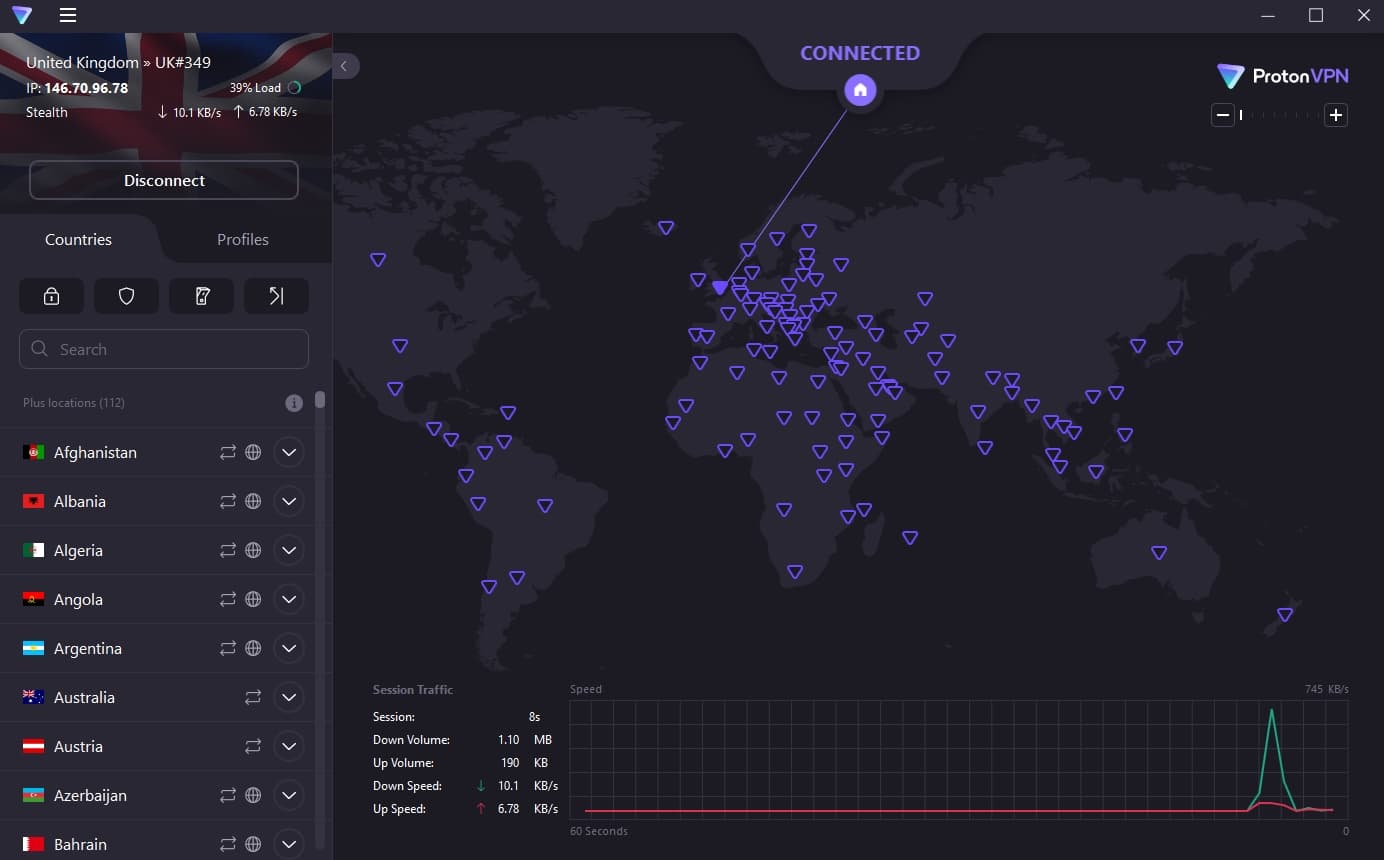
Task: Click the speed graph area
Action: (x=959, y=760)
